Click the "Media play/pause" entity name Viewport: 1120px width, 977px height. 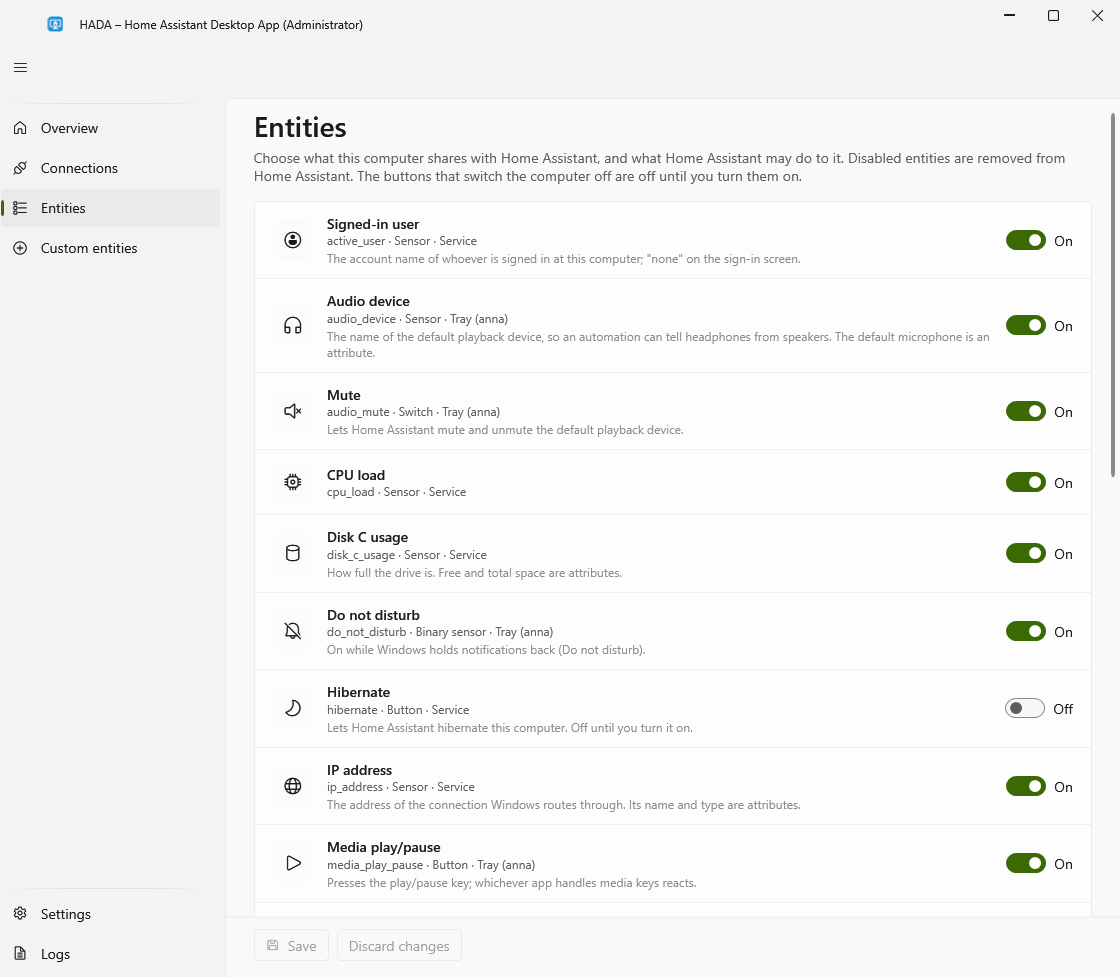[384, 847]
